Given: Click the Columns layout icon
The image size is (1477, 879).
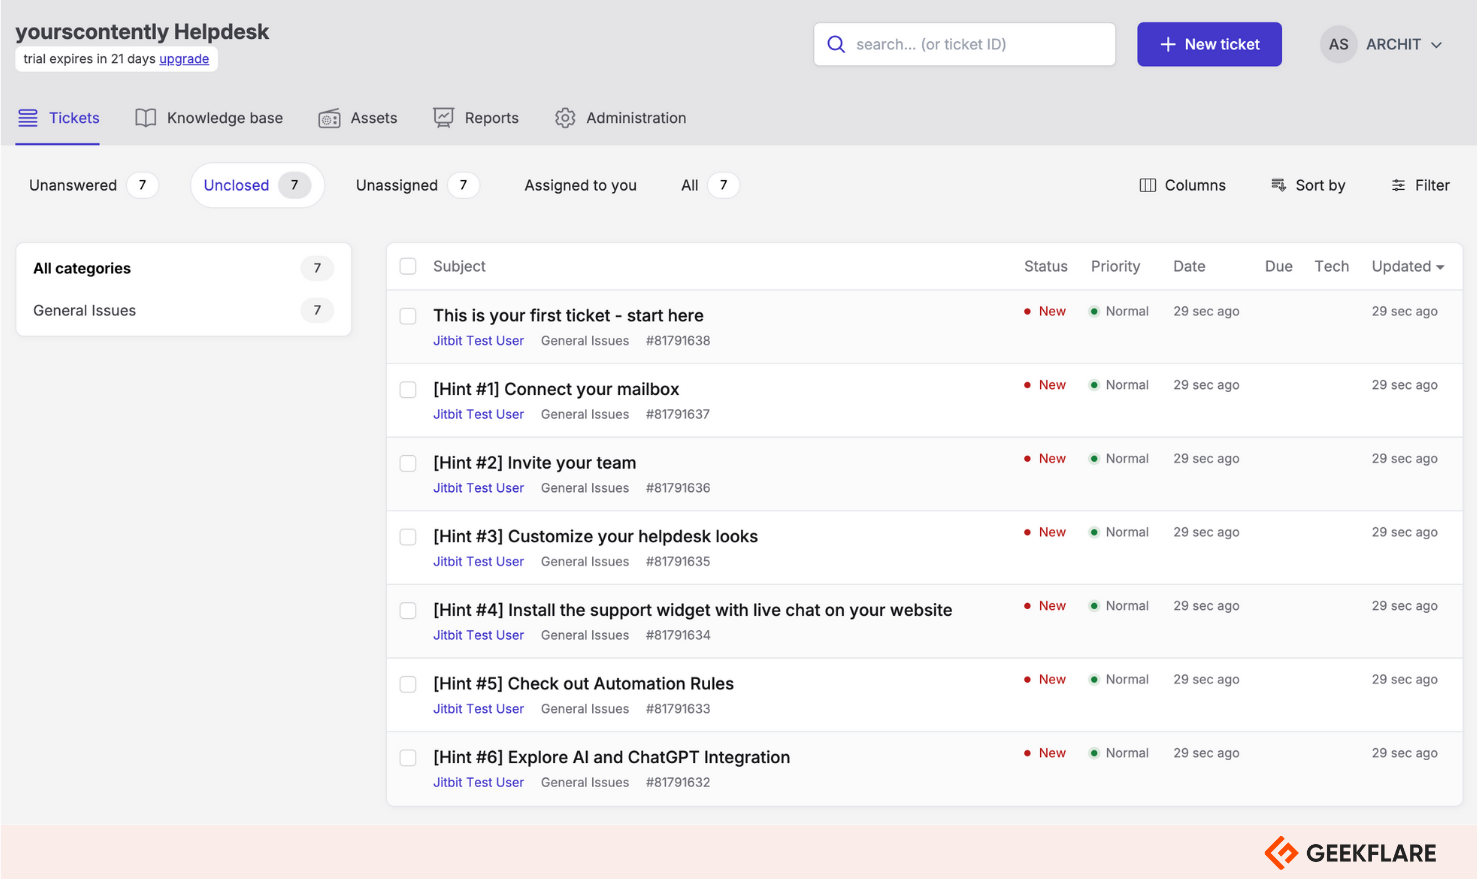Looking at the screenshot, I should coord(1148,185).
